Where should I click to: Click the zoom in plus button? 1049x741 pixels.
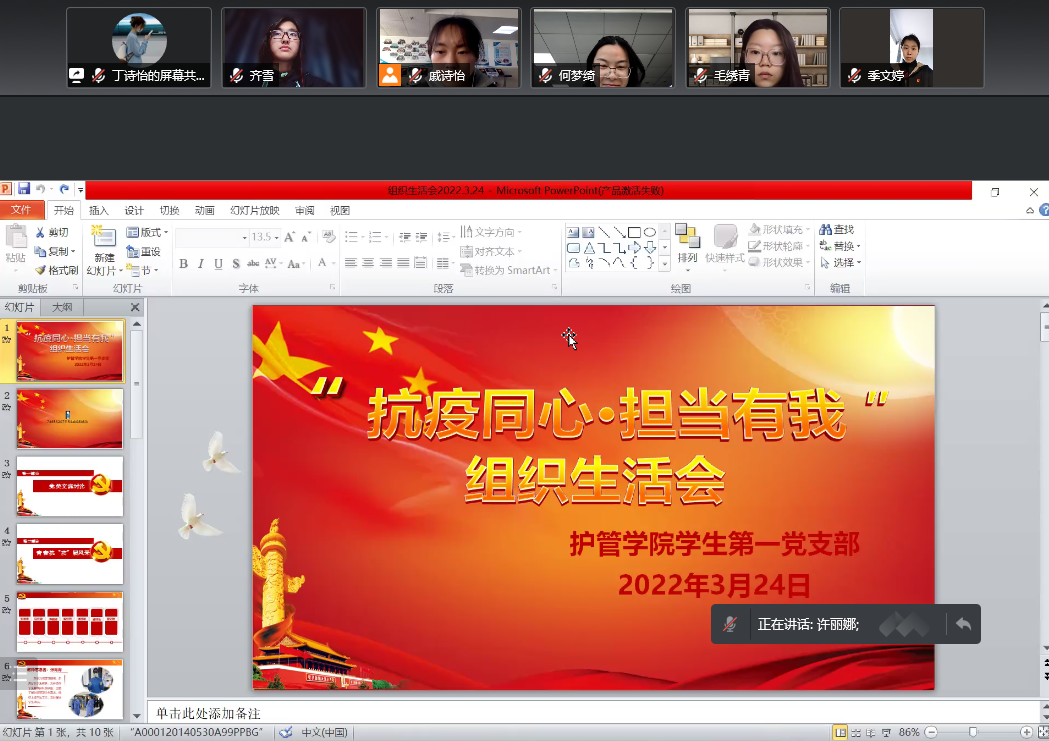coord(1026,733)
